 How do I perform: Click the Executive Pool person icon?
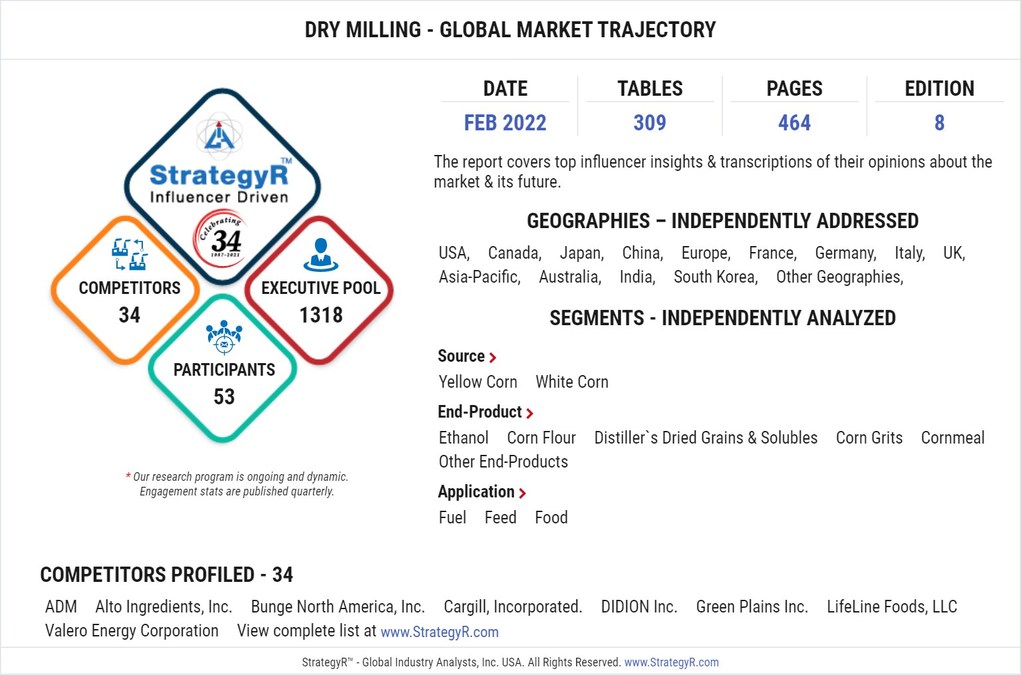pos(320,255)
